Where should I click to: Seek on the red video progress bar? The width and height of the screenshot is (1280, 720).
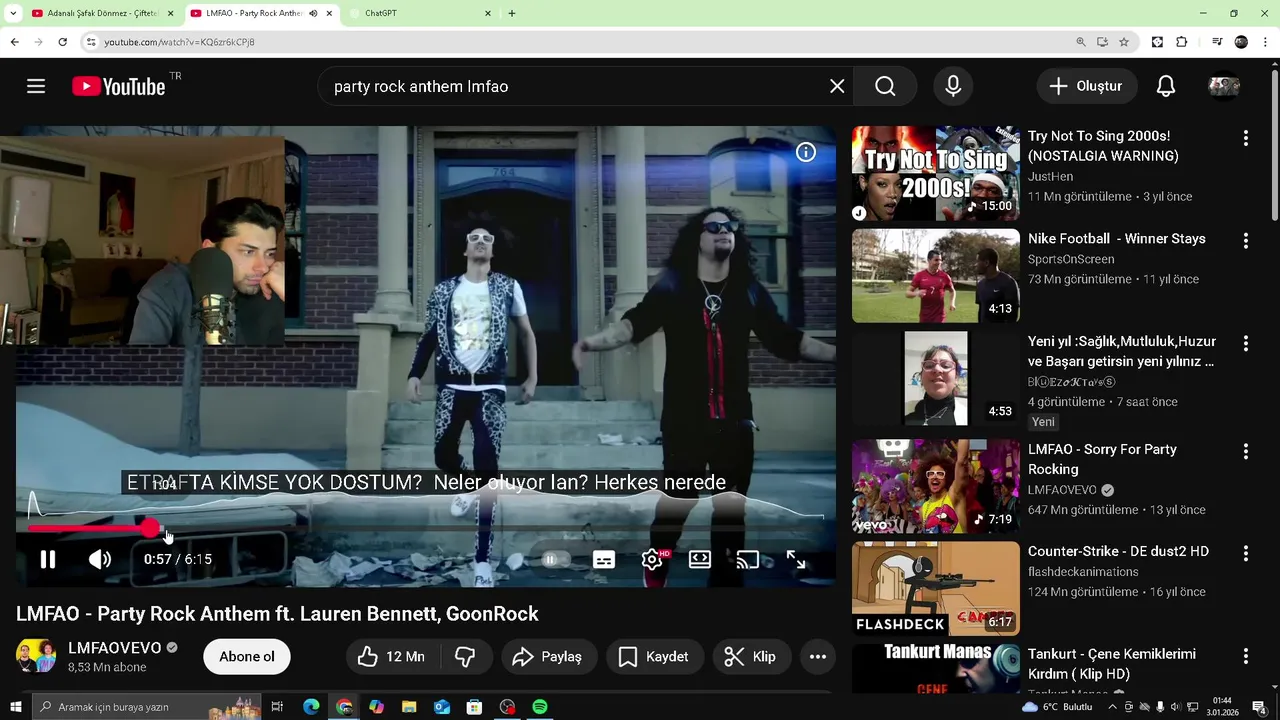coord(425,528)
